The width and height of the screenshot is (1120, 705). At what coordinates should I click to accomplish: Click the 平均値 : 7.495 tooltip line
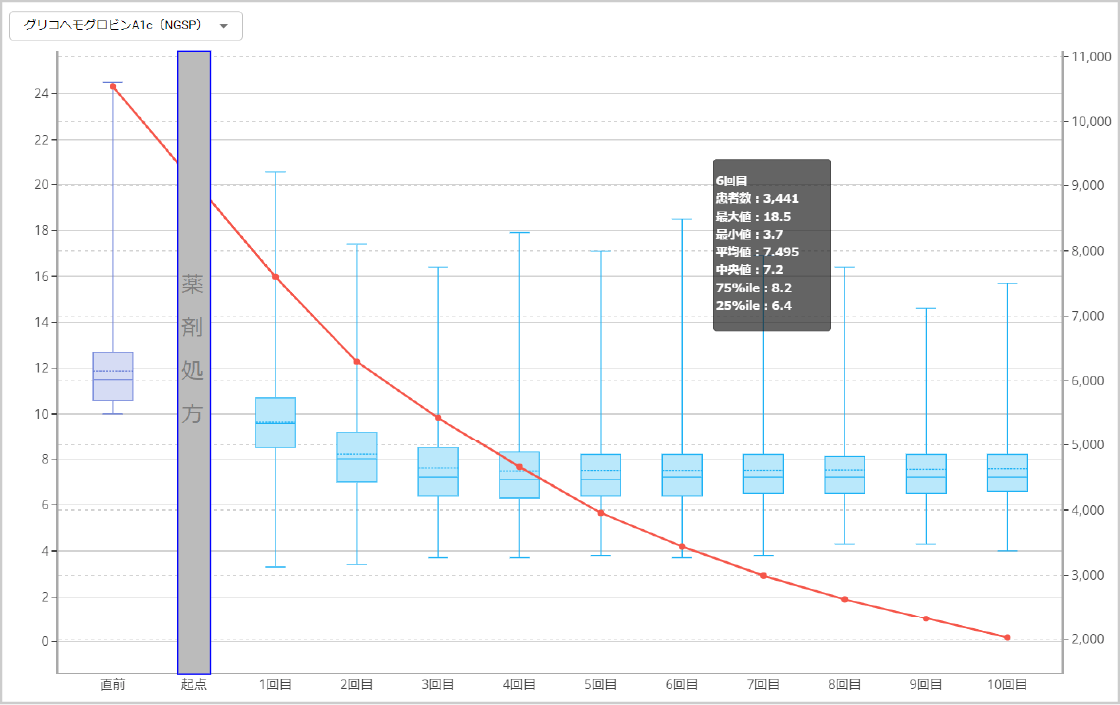click(x=757, y=252)
